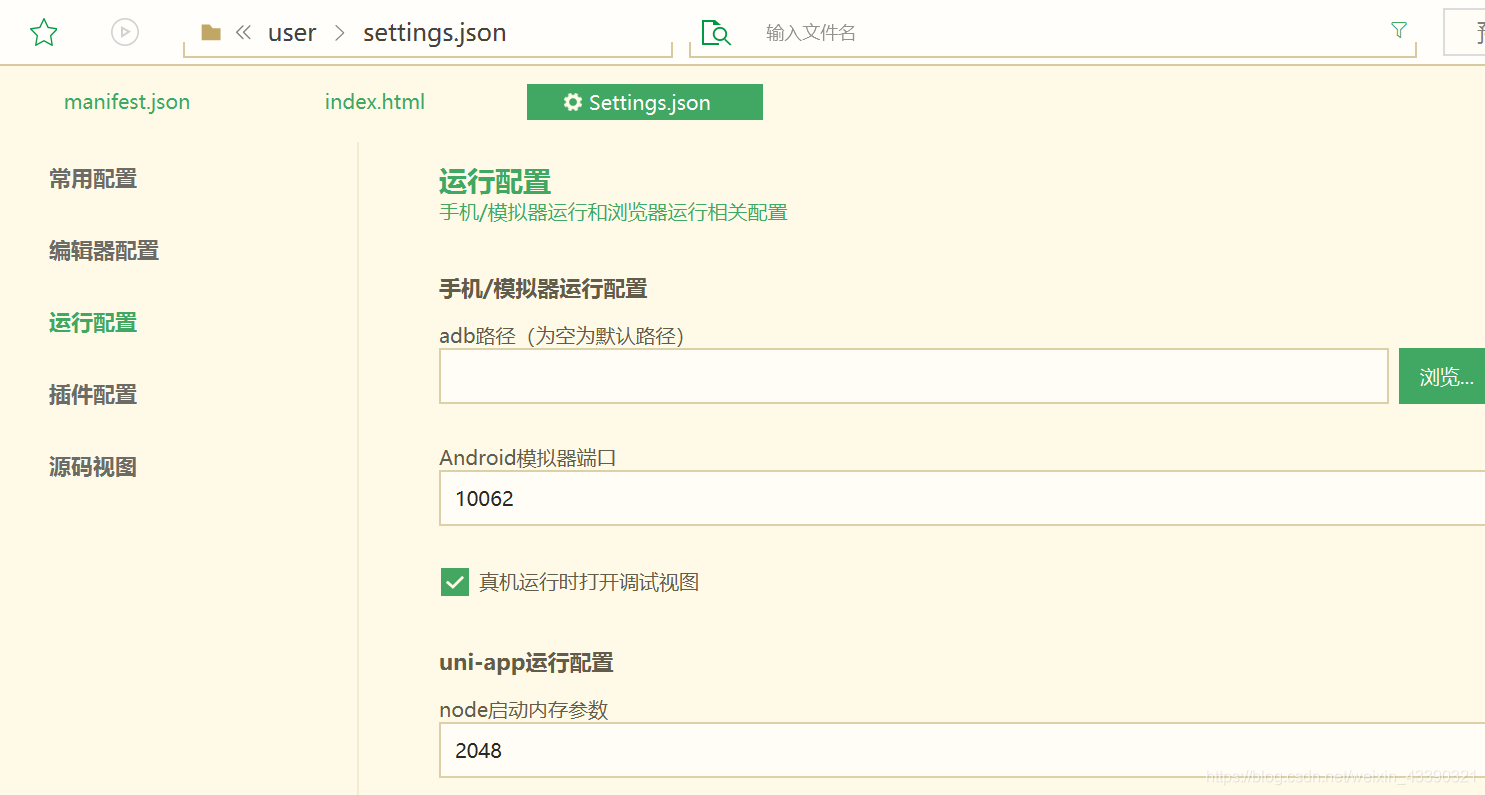Click the folder icon in breadcrumb
Image resolution: width=1485 pixels, height=795 pixels.
pos(211,33)
